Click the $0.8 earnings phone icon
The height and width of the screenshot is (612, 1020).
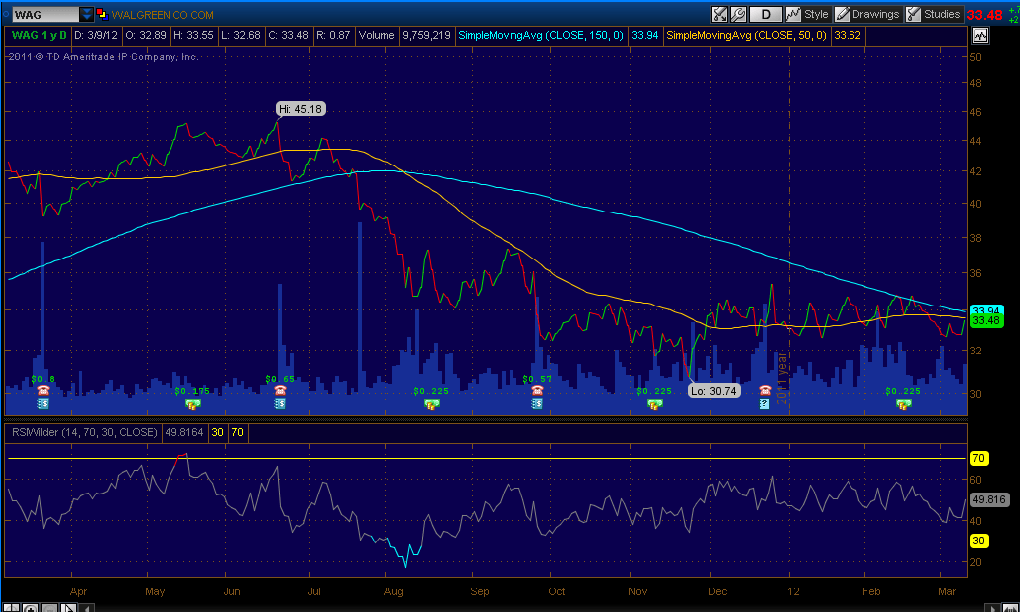tap(43, 390)
